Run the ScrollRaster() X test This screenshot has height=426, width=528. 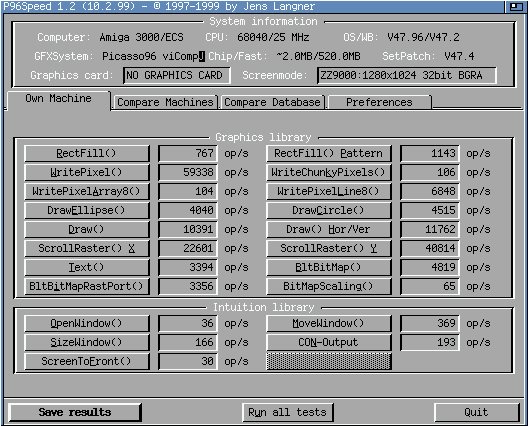click(87, 248)
